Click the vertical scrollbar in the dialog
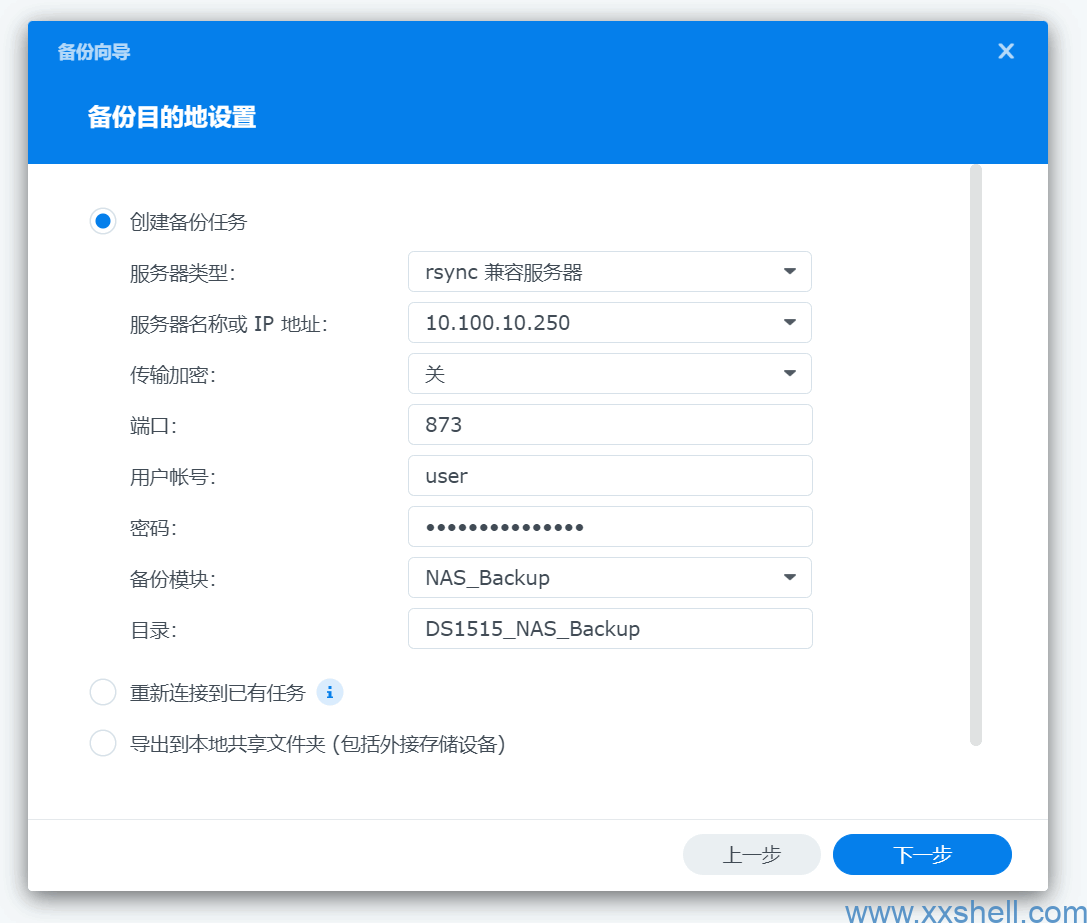Image resolution: width=1087 pixels, height=923 pixels. [976, 455]
